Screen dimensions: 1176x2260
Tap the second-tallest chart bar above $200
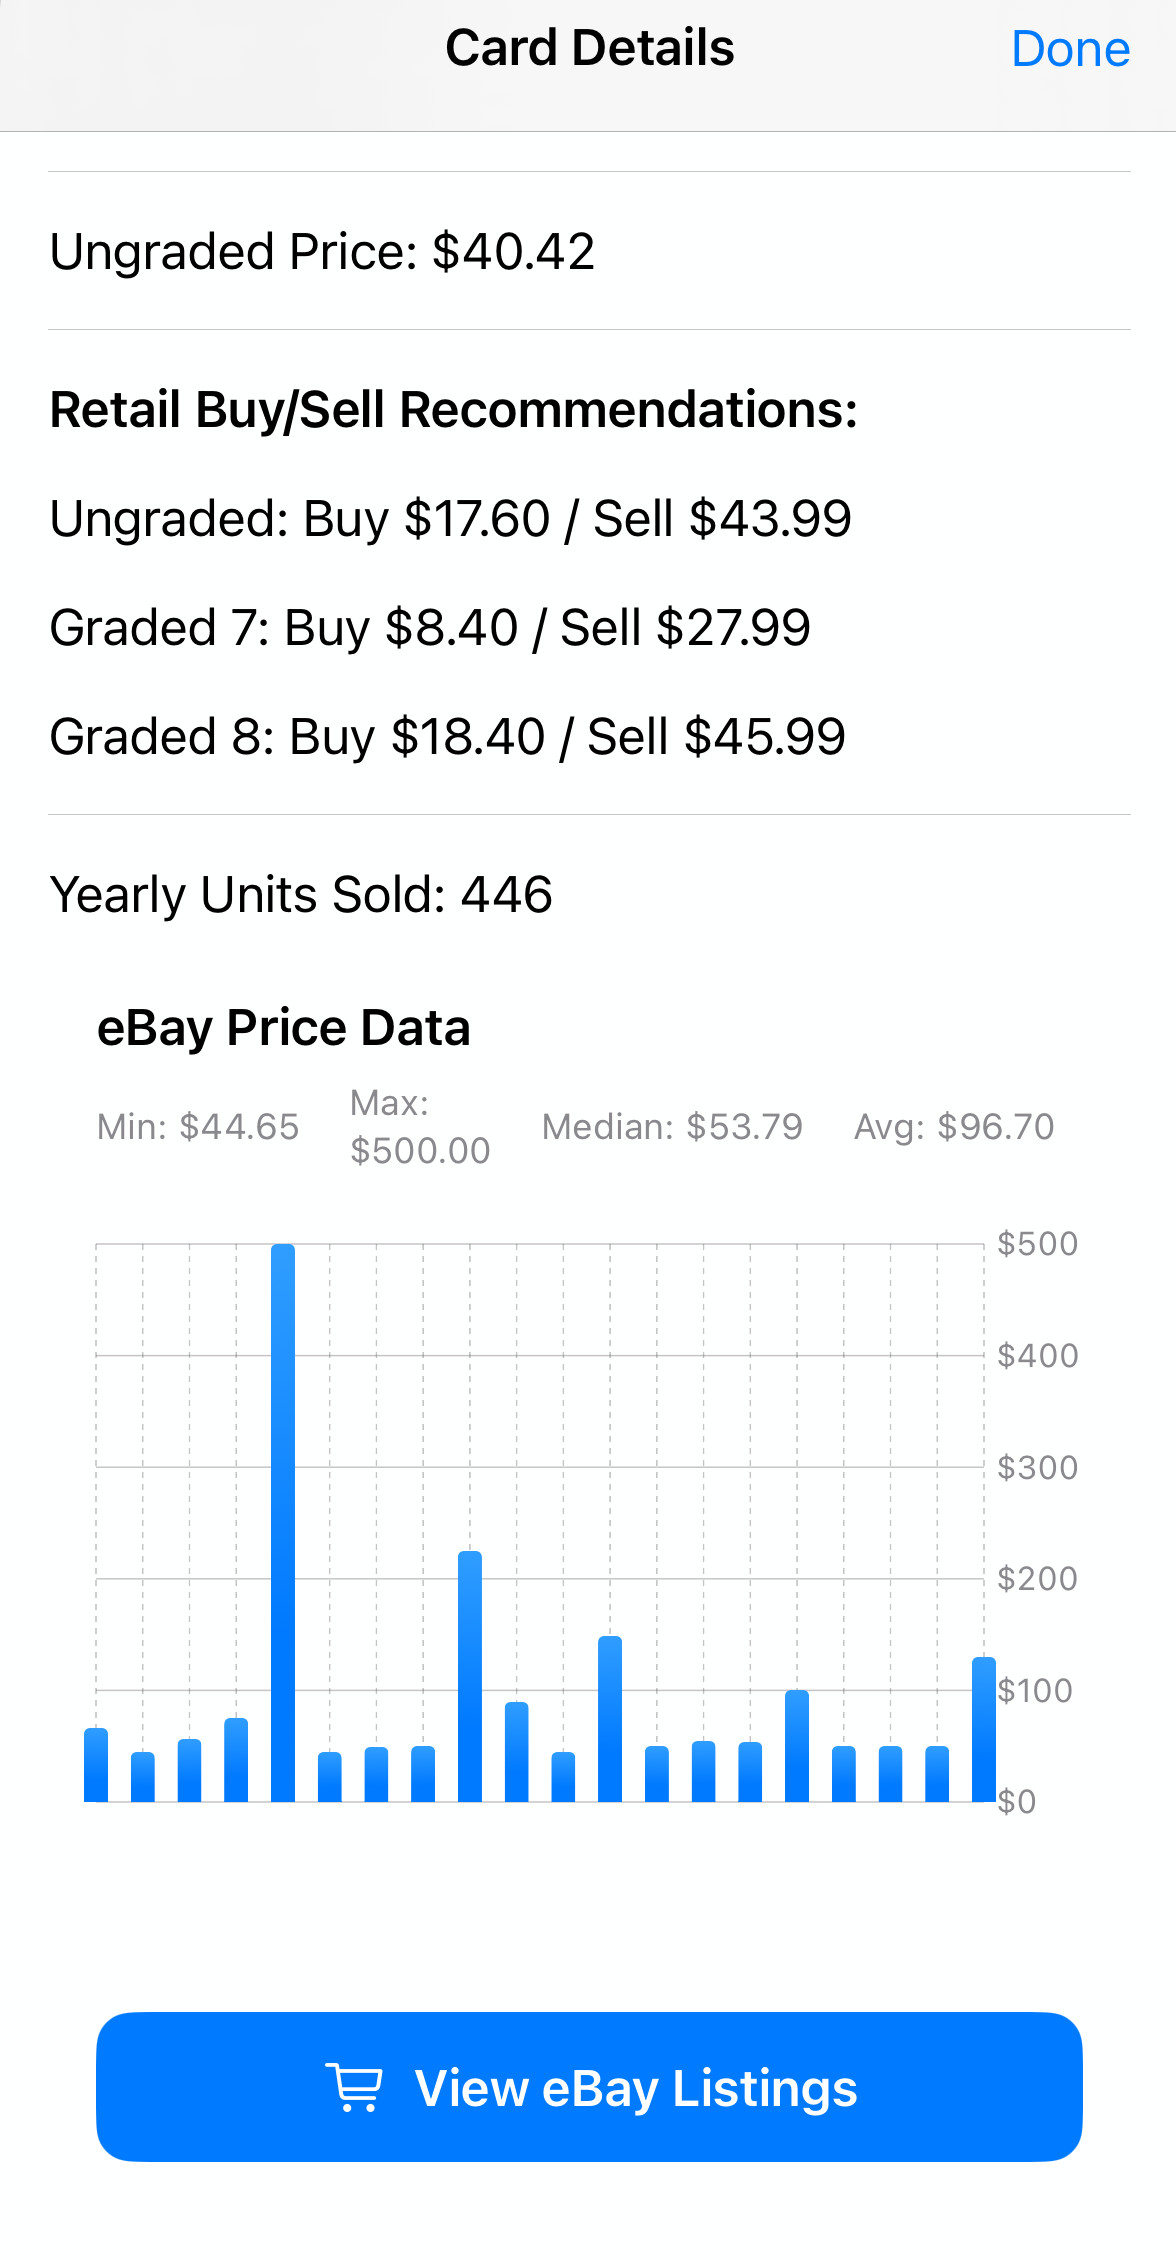(x=470, y=1676)
